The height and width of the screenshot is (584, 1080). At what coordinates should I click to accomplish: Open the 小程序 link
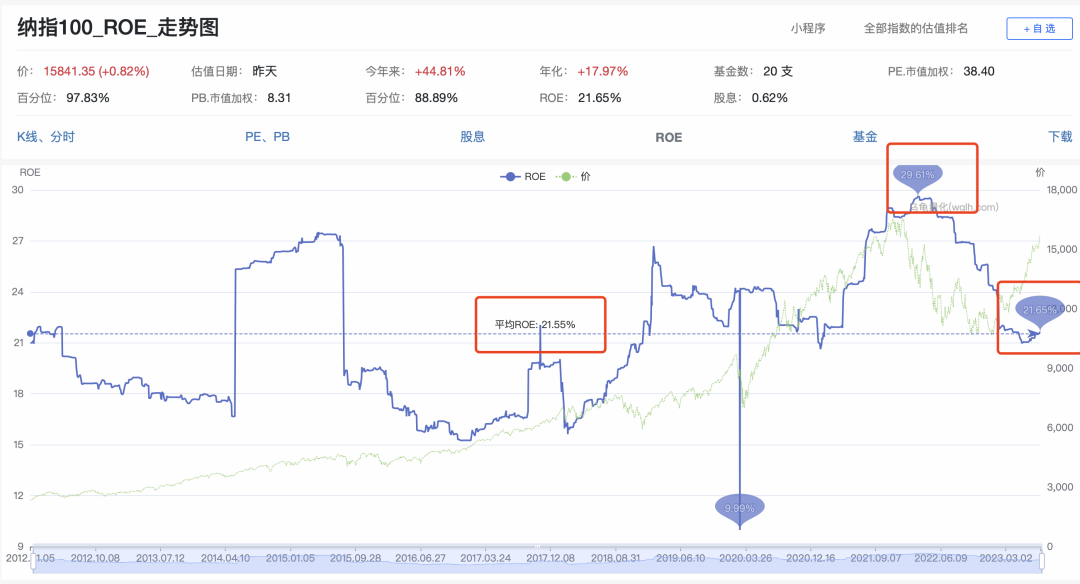coord(807,29)
